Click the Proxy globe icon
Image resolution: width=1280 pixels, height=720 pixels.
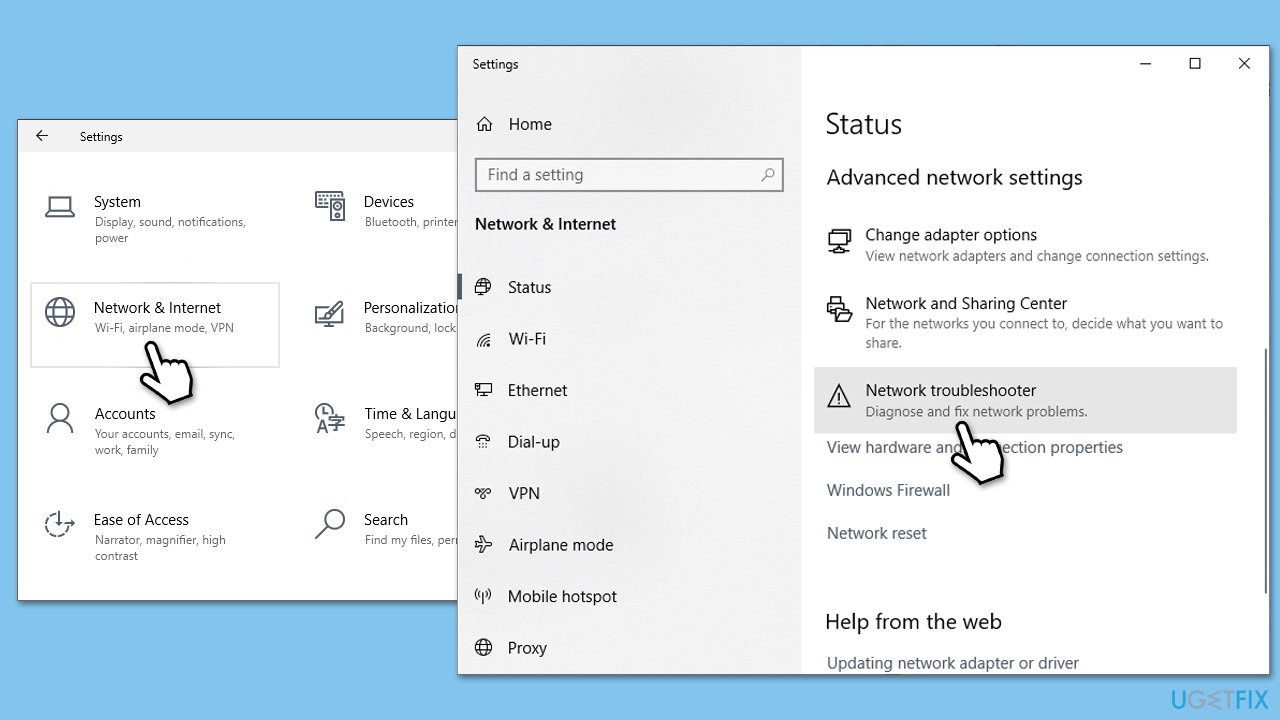point(484,648)
